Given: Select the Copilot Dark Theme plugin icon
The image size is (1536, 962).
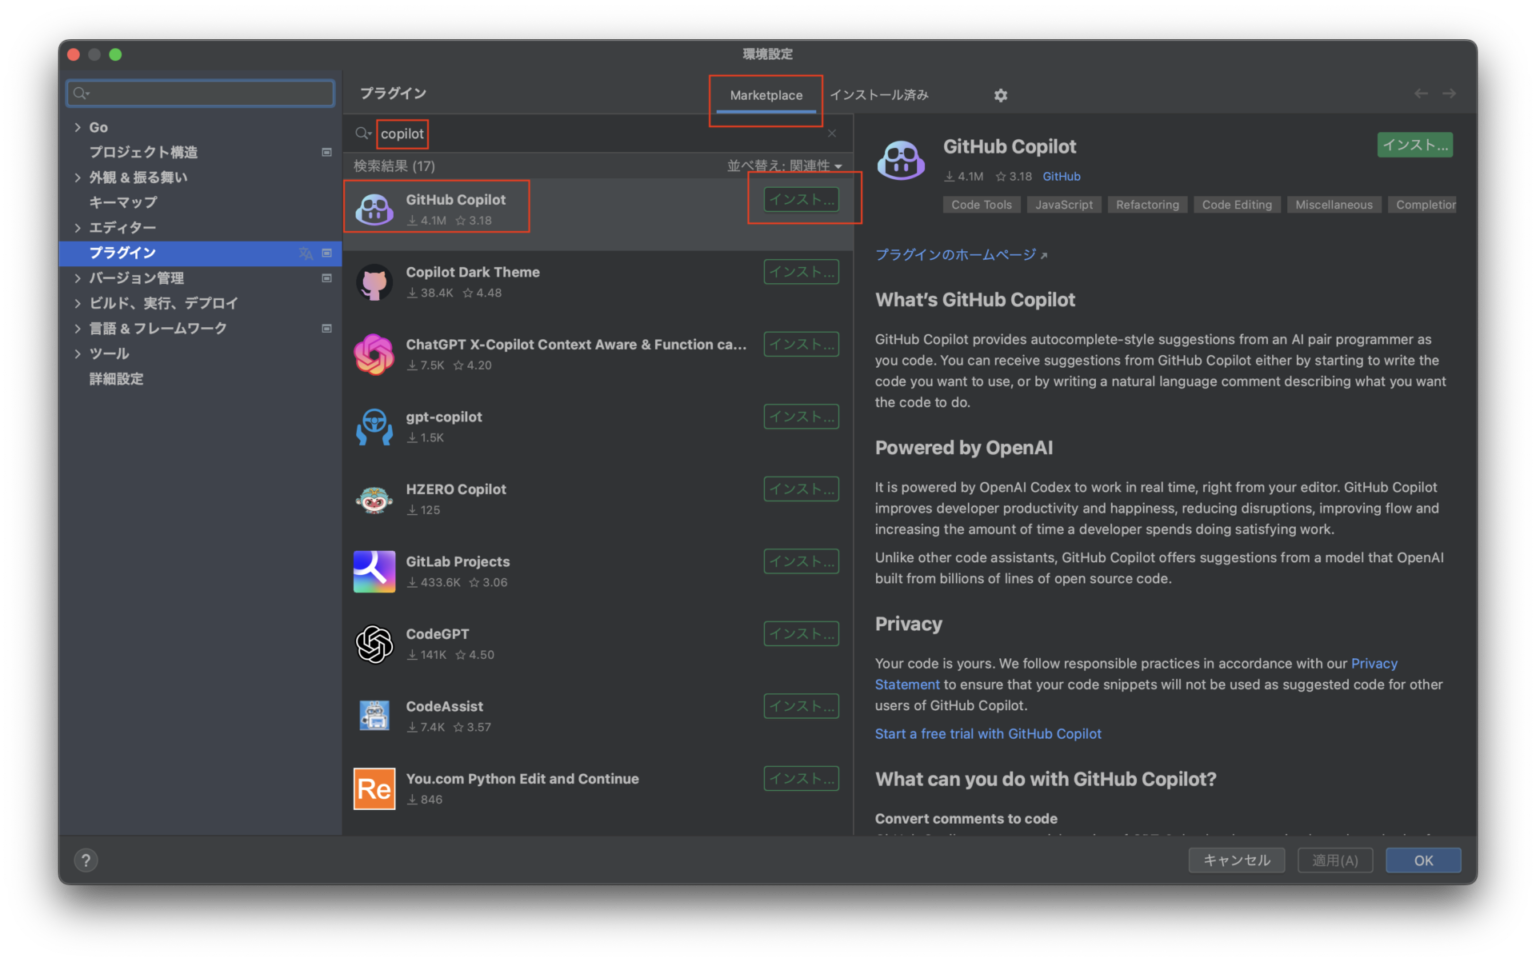Looking at the screenshot, I should (x=374, y=282).
